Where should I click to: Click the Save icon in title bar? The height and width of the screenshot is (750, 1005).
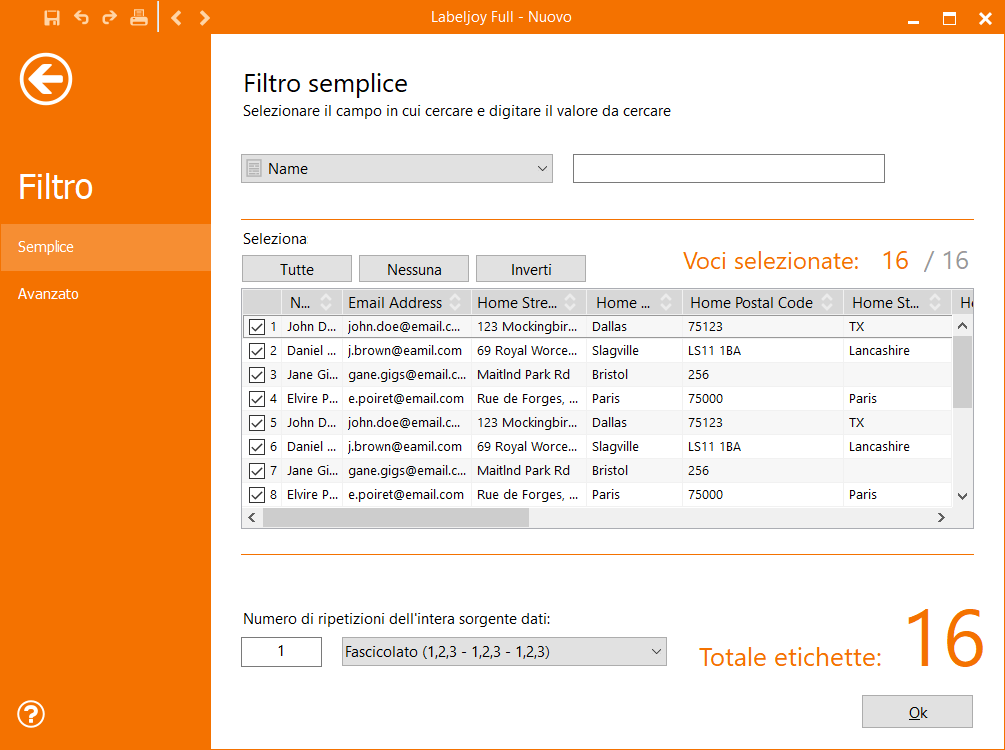pos(52,17)
